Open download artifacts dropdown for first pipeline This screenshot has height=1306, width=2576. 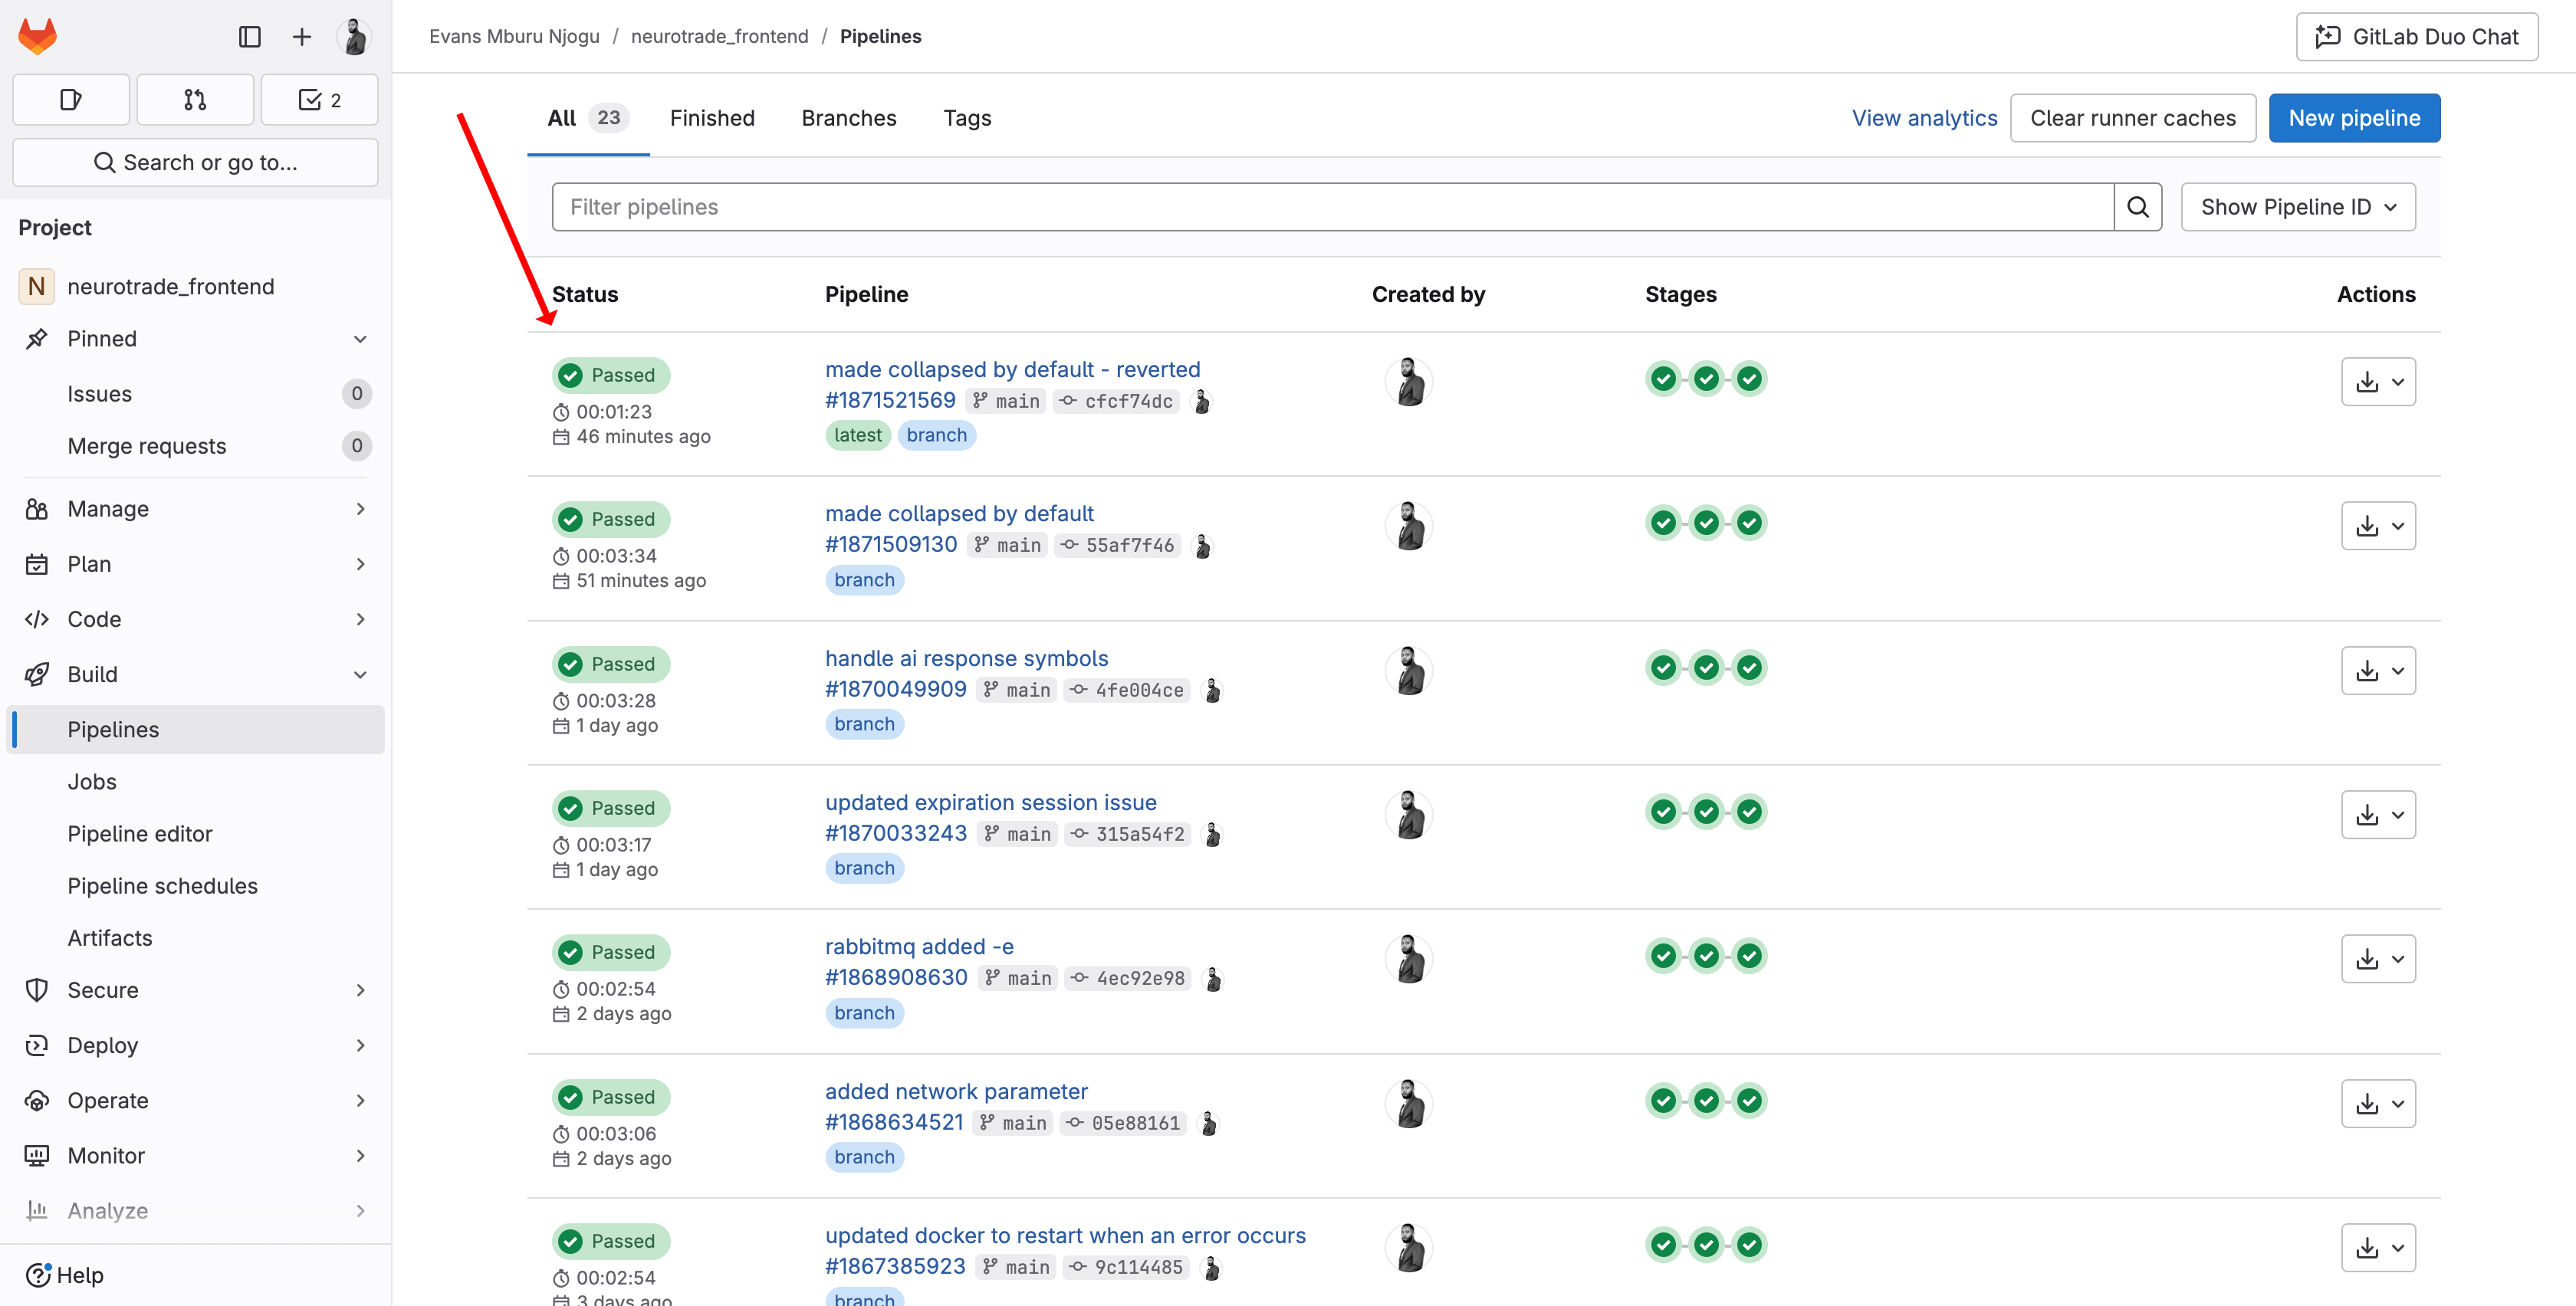(2378, 382)
